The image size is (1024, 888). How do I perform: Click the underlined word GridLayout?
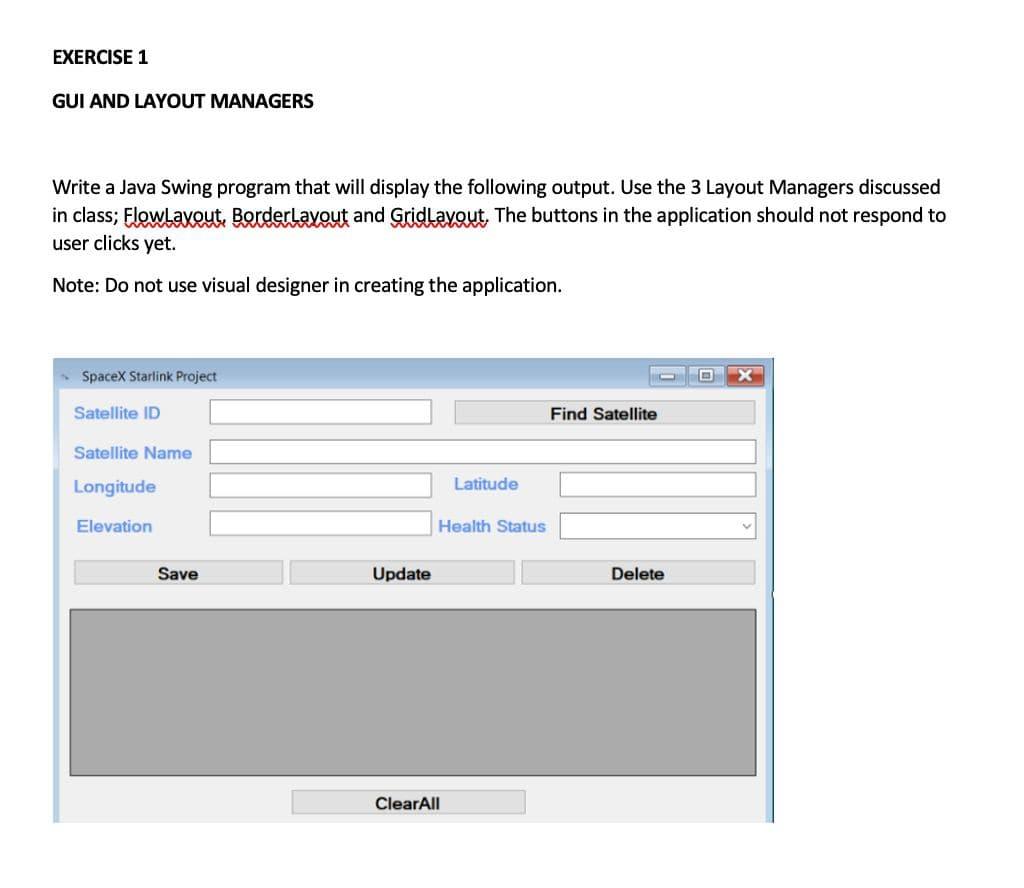[439, 215]
